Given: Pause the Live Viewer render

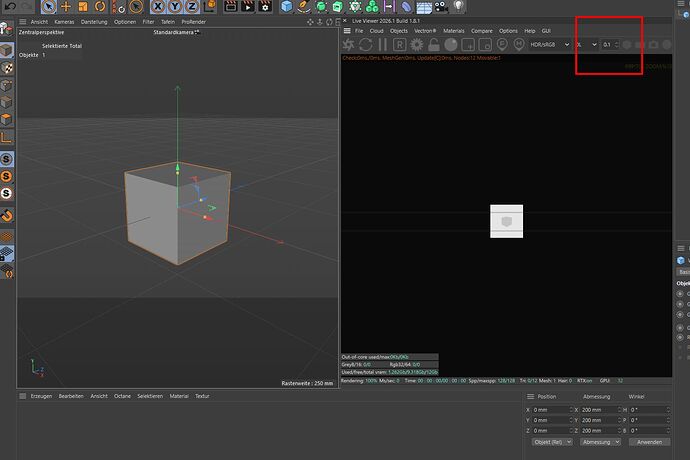Looking at the screenshot, I should [x=382, y=44].
